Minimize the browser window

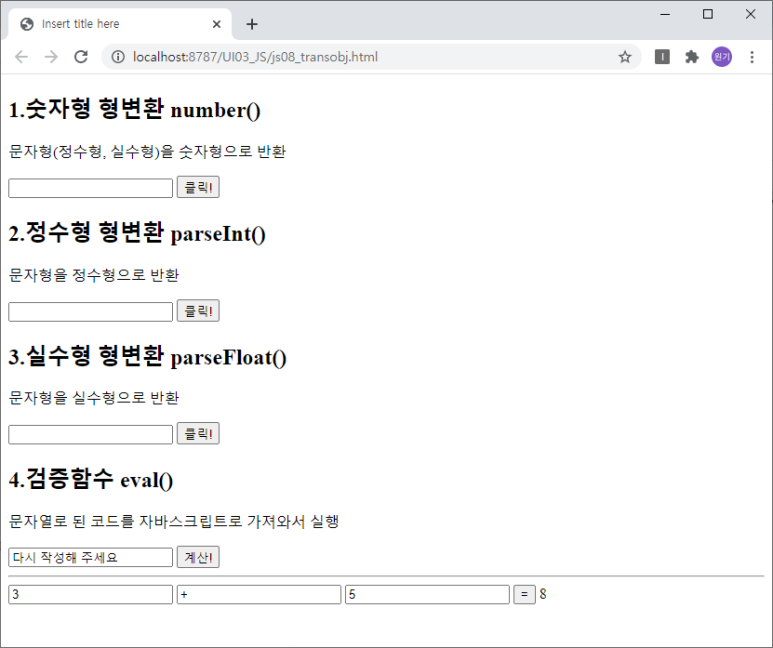[x=665, y=14]
